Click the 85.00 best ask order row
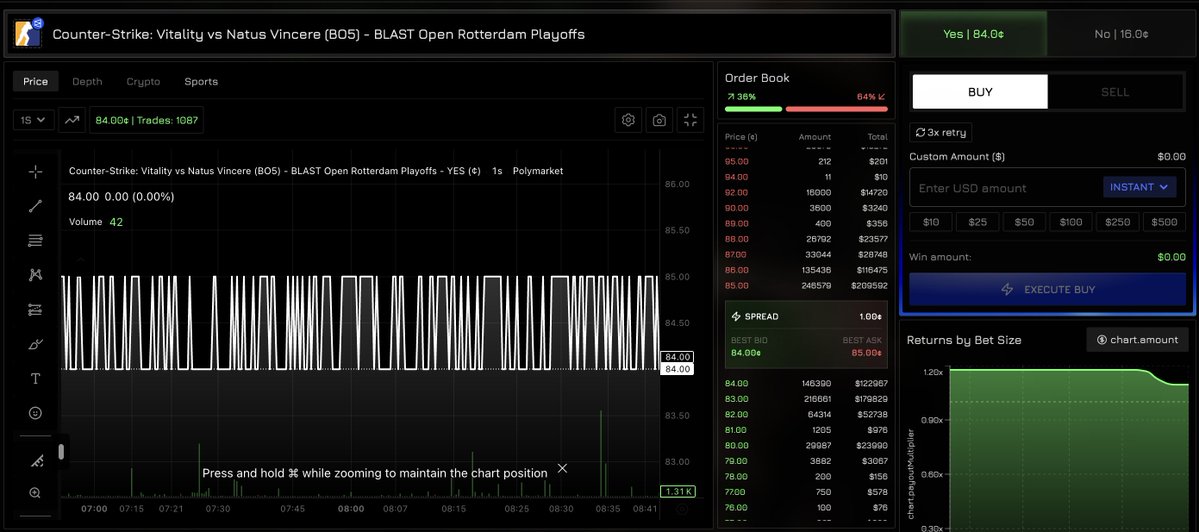The width and height of the screenshot is (1199, 532). (x=806, y=285)
